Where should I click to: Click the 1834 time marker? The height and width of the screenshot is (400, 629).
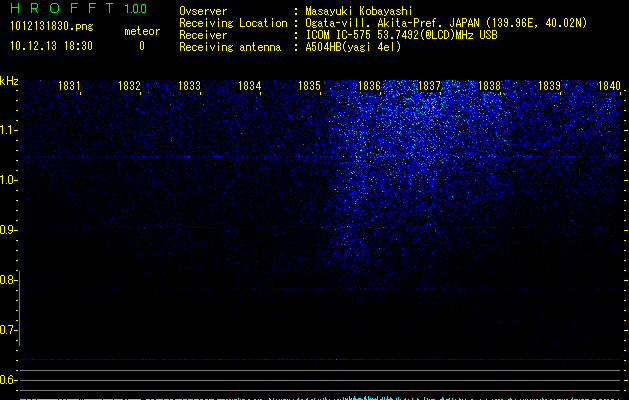point(250,86)
